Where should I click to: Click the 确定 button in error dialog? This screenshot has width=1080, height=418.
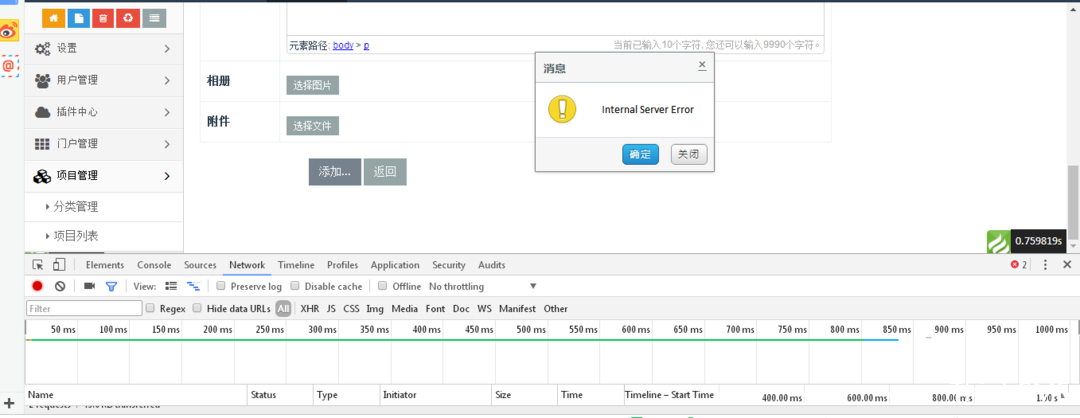[640, 154]
